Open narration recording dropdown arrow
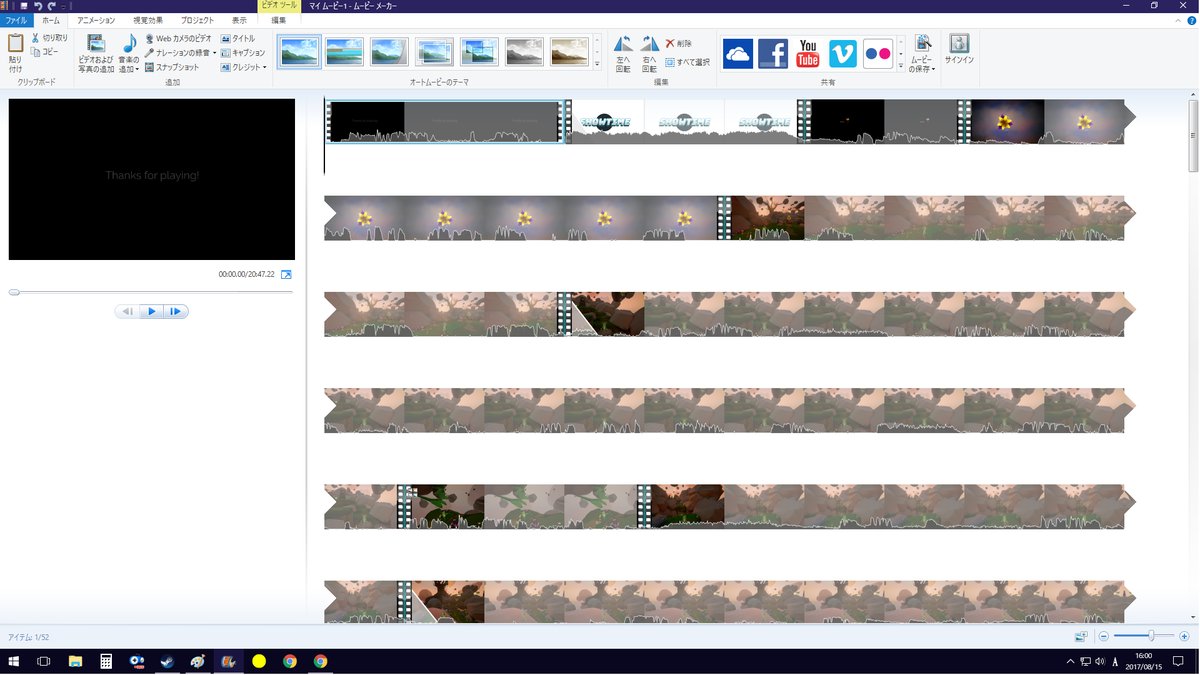1200x675 pixels. tap(214, 53)
